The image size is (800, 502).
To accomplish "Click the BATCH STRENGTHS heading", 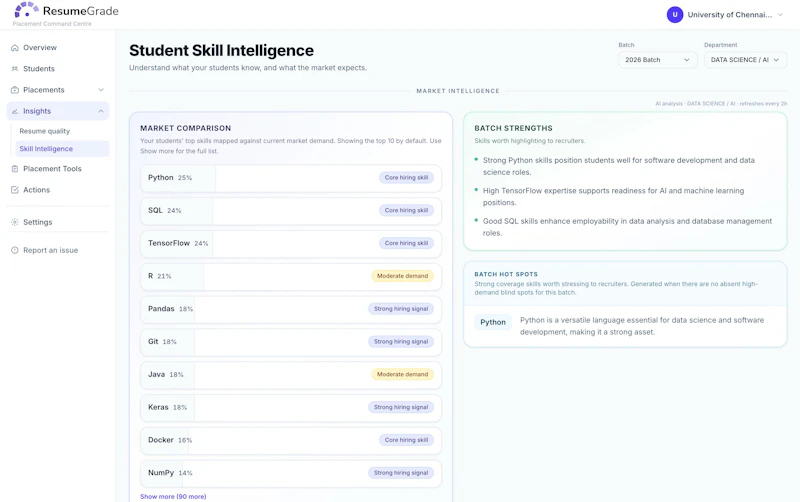I will point(513,128).
